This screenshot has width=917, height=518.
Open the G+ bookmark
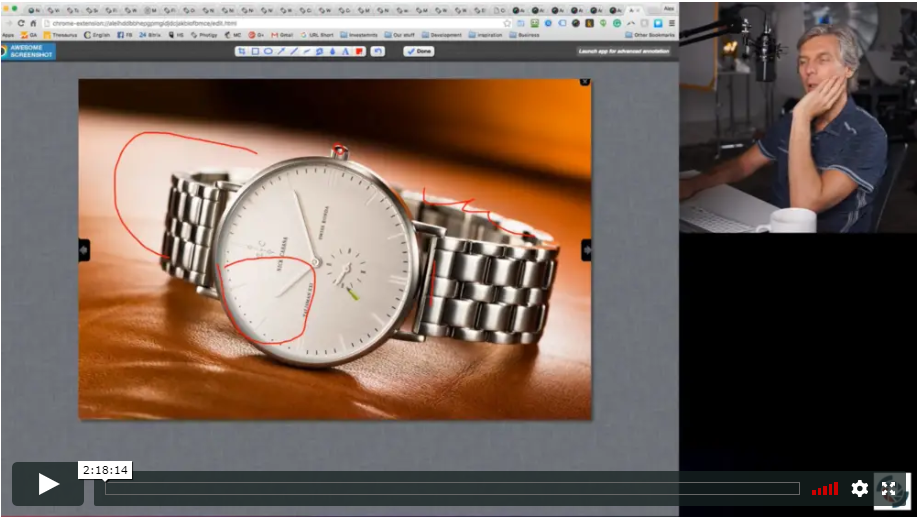point(256,35)
